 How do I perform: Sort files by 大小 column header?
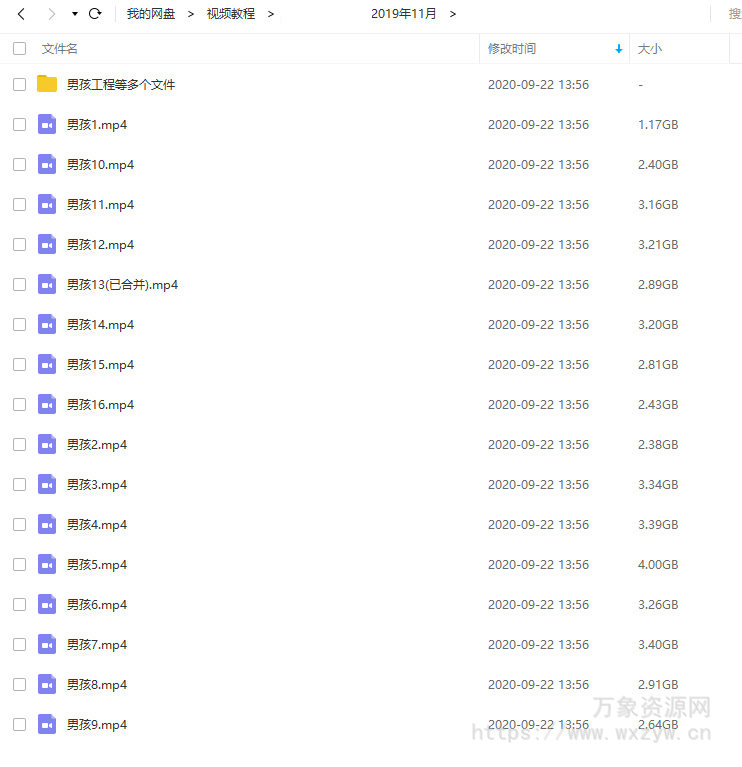point(650,48)
